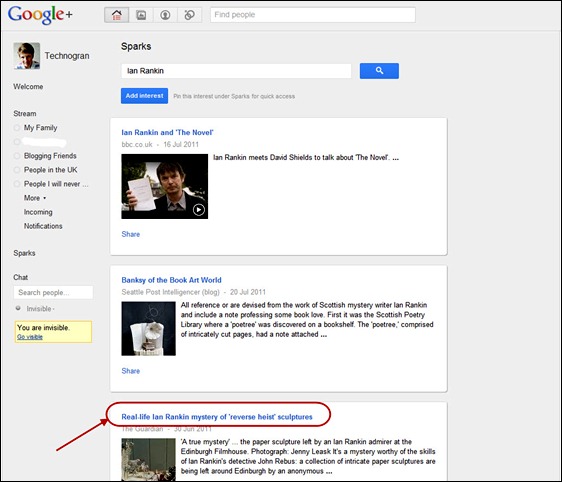Image resolution: width=562 pixels, height=482 pixels.
Task: Click the Seattle Post Intelligencer (blog) source
Action: click(170, 292)
